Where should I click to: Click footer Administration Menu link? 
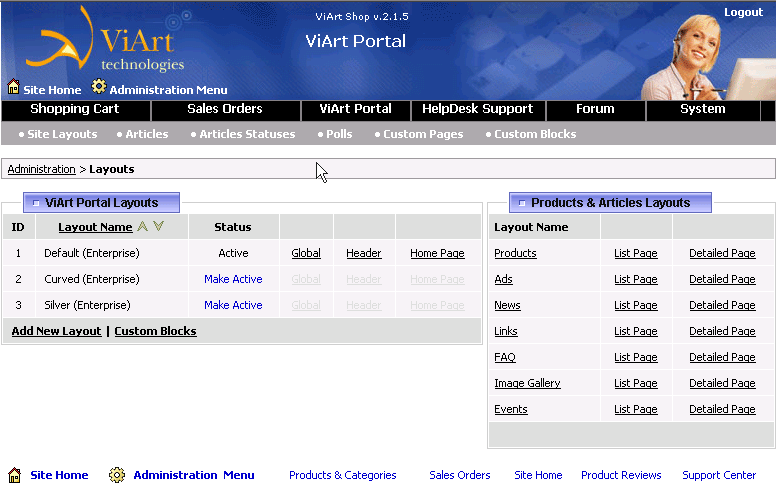(x=194, y=475)
